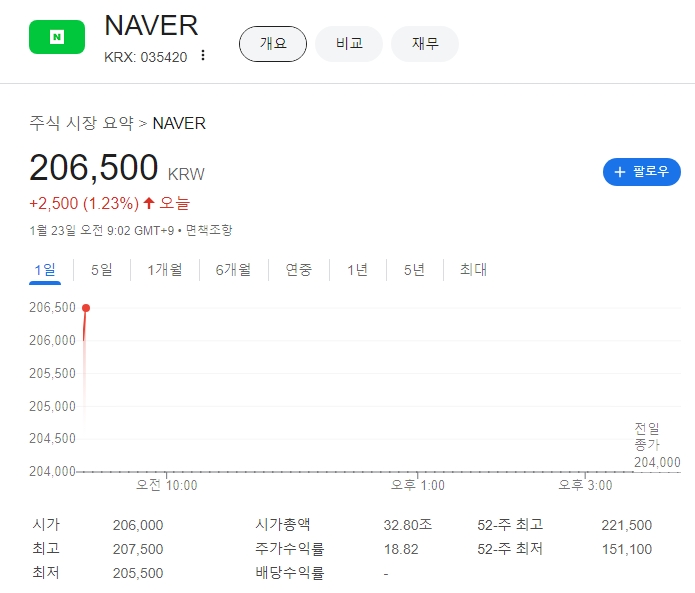Click the +2,500 (1.23%) change text
The image size is (695, 593).
point(84,203)
